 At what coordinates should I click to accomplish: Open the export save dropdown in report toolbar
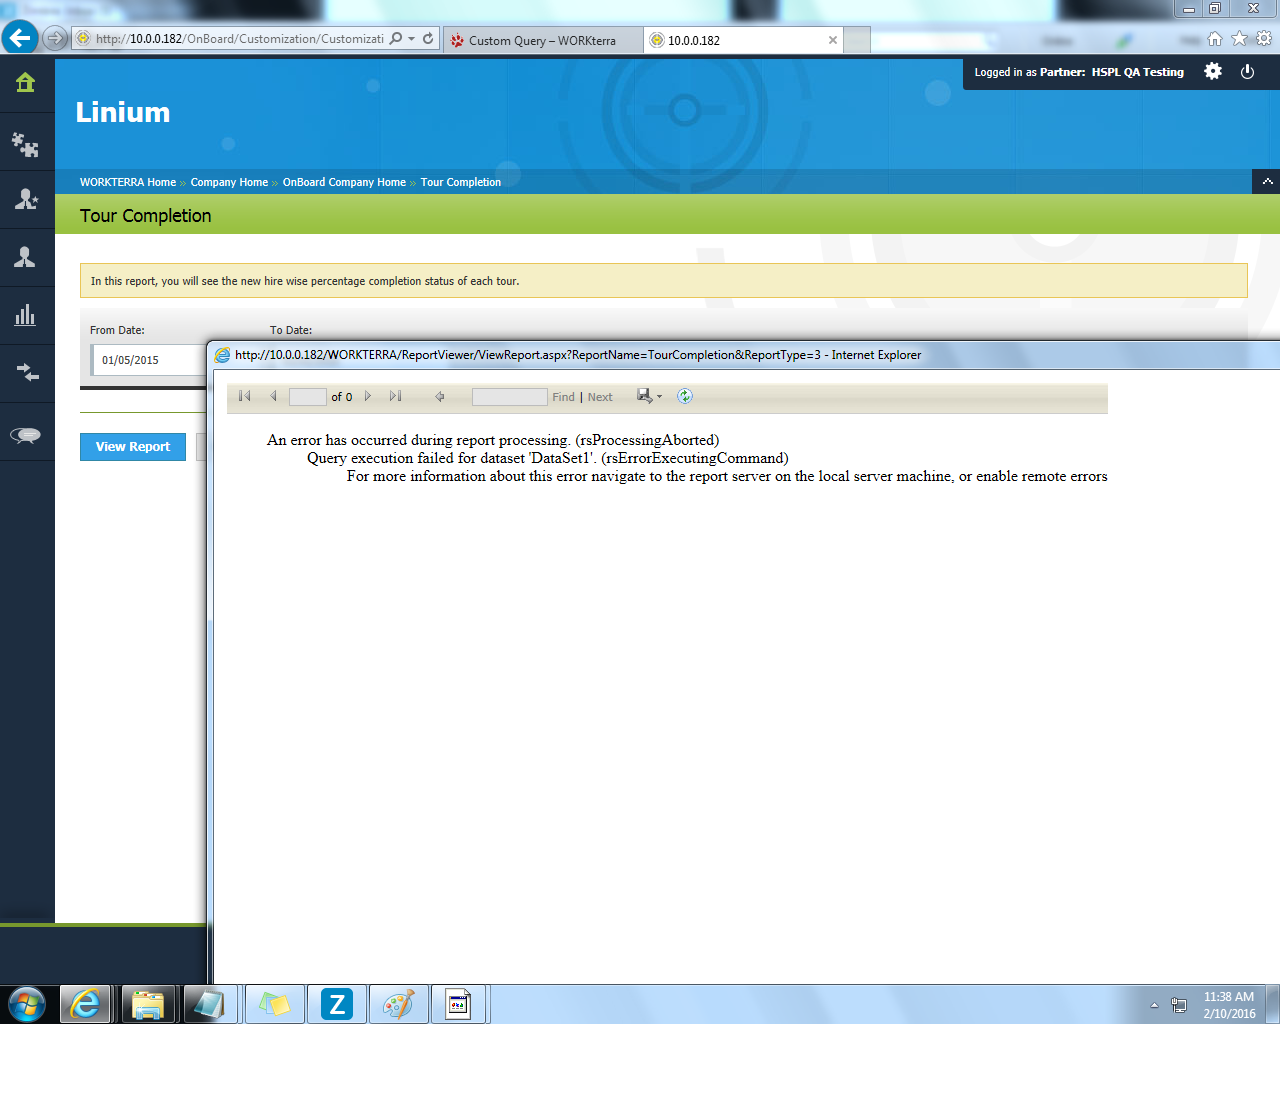[650, 396]
